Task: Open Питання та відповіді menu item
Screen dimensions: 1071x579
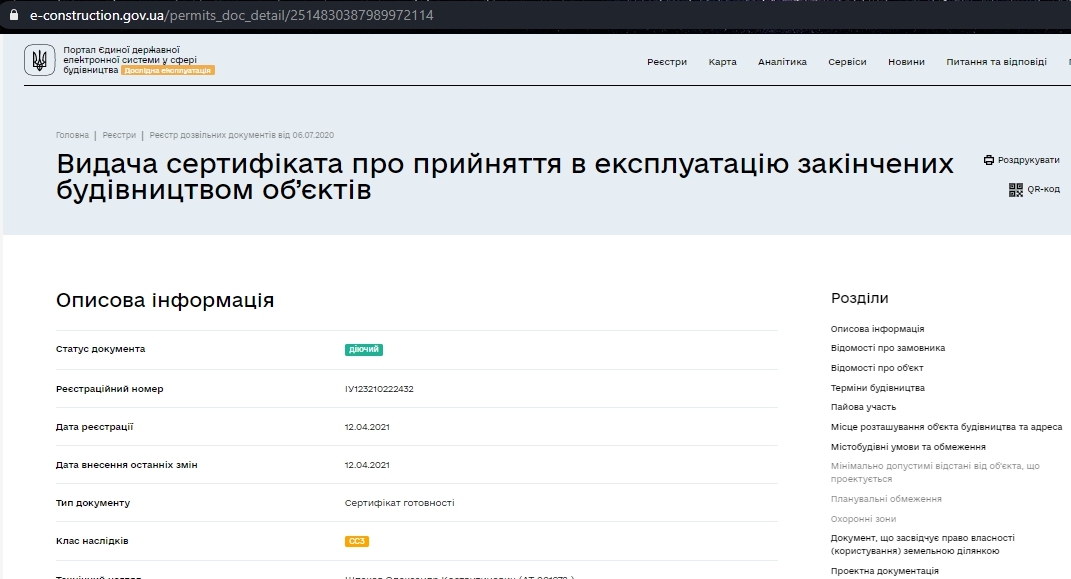Action: click(x=996, y=61)
